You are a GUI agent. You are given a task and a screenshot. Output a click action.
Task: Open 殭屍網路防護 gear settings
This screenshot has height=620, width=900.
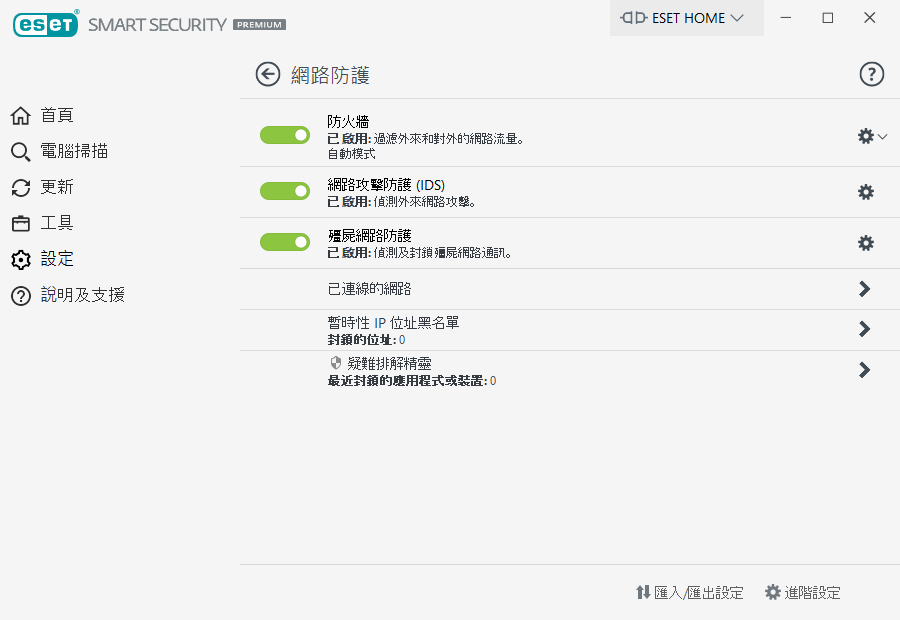coord(866,243)
